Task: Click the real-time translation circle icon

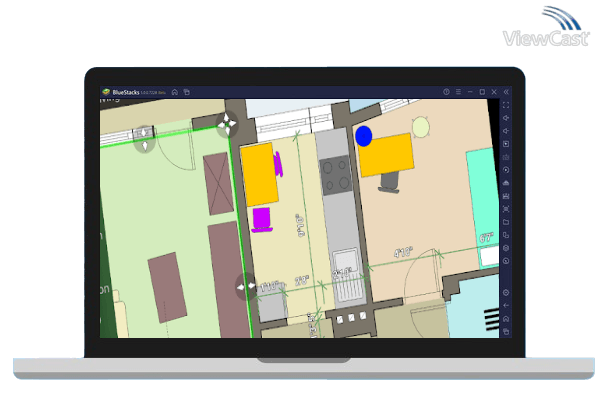Action: tap(506, 261)
